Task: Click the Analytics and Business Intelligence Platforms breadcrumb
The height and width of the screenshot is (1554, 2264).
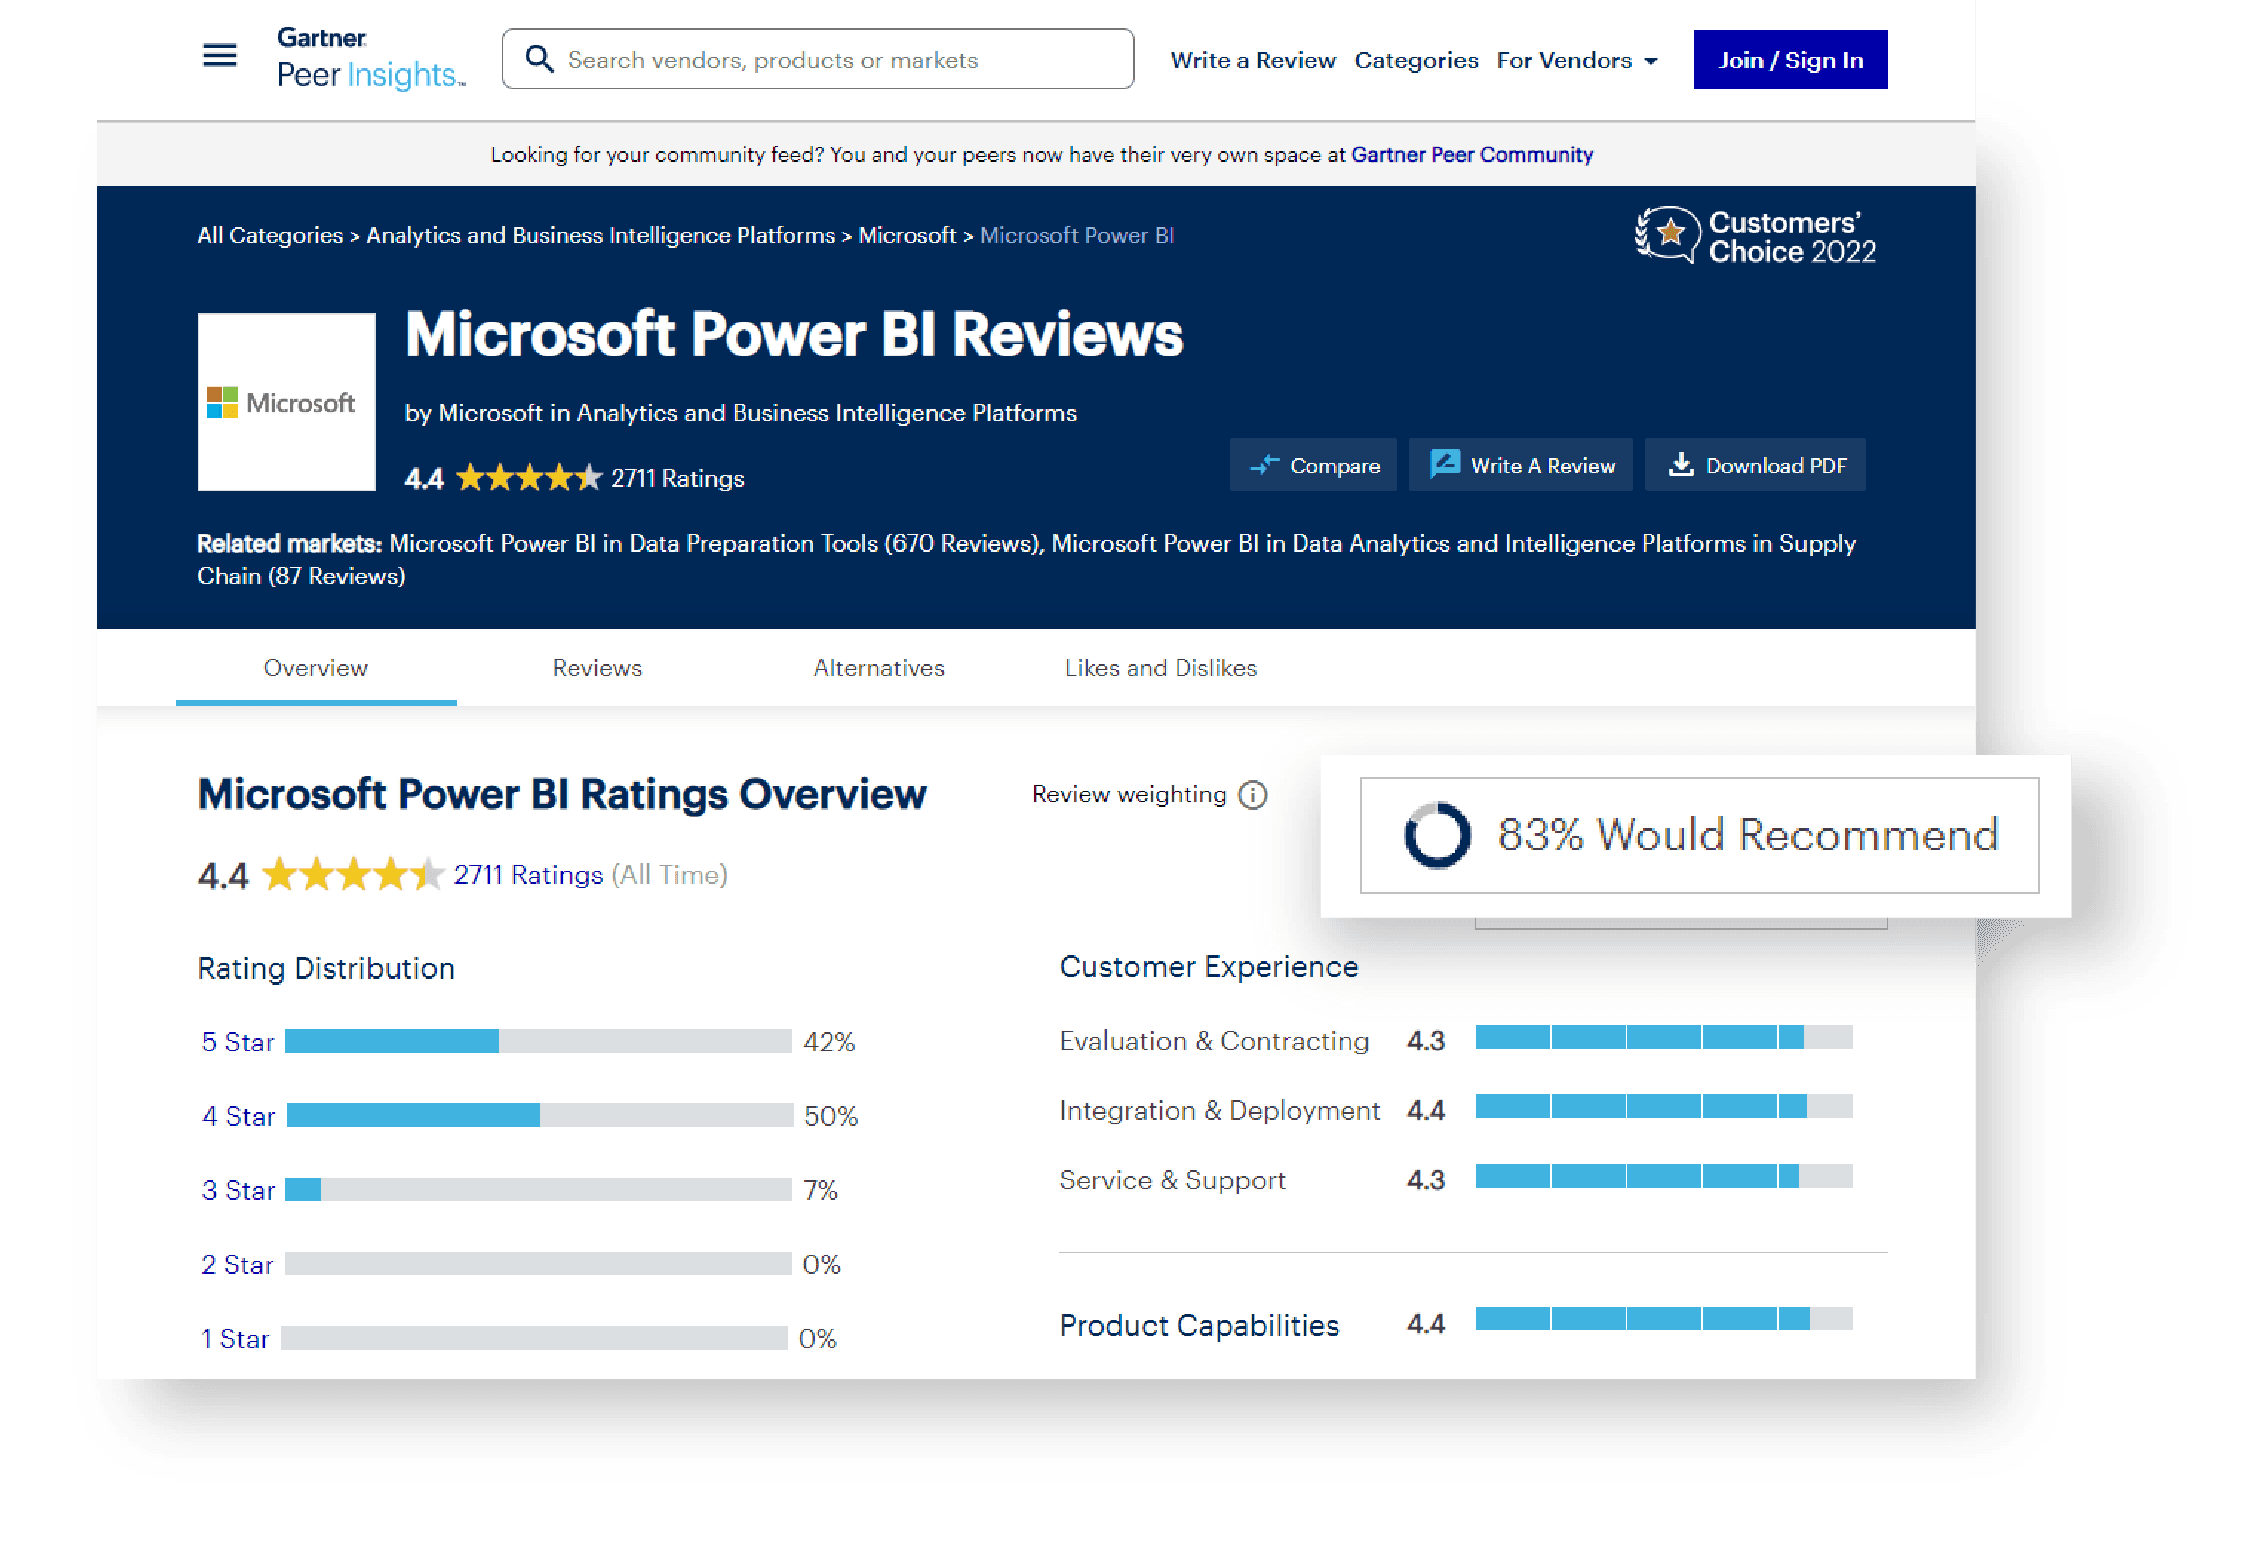Action: click(600, 235)
